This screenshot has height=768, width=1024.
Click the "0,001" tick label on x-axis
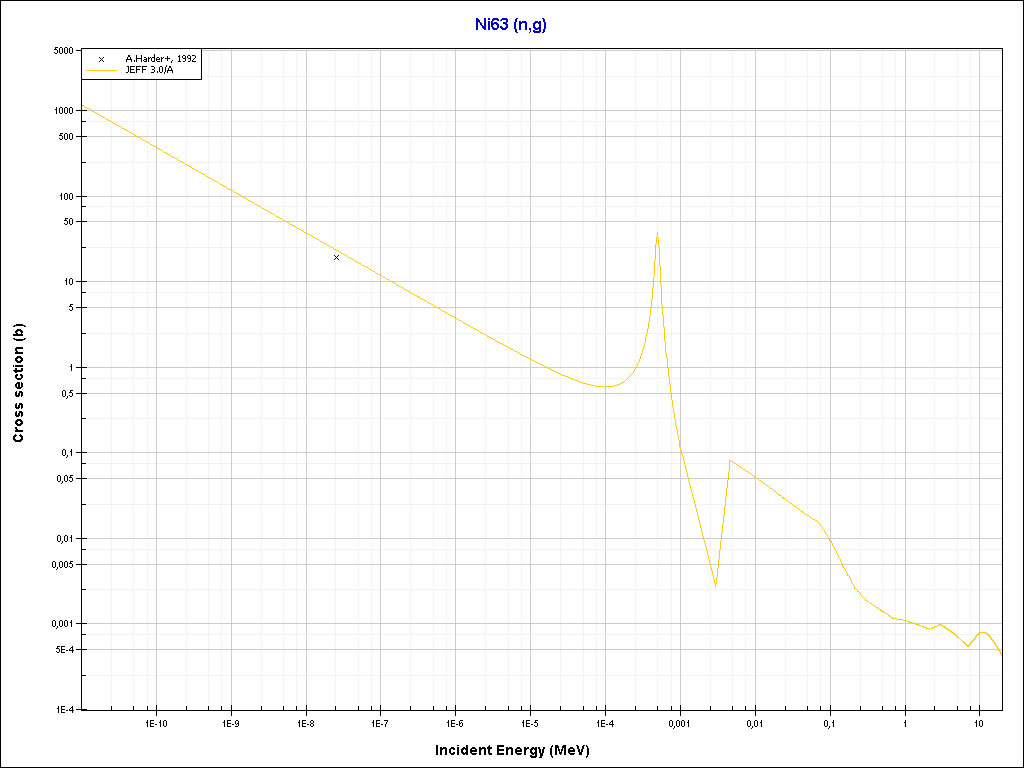point(679,722)
